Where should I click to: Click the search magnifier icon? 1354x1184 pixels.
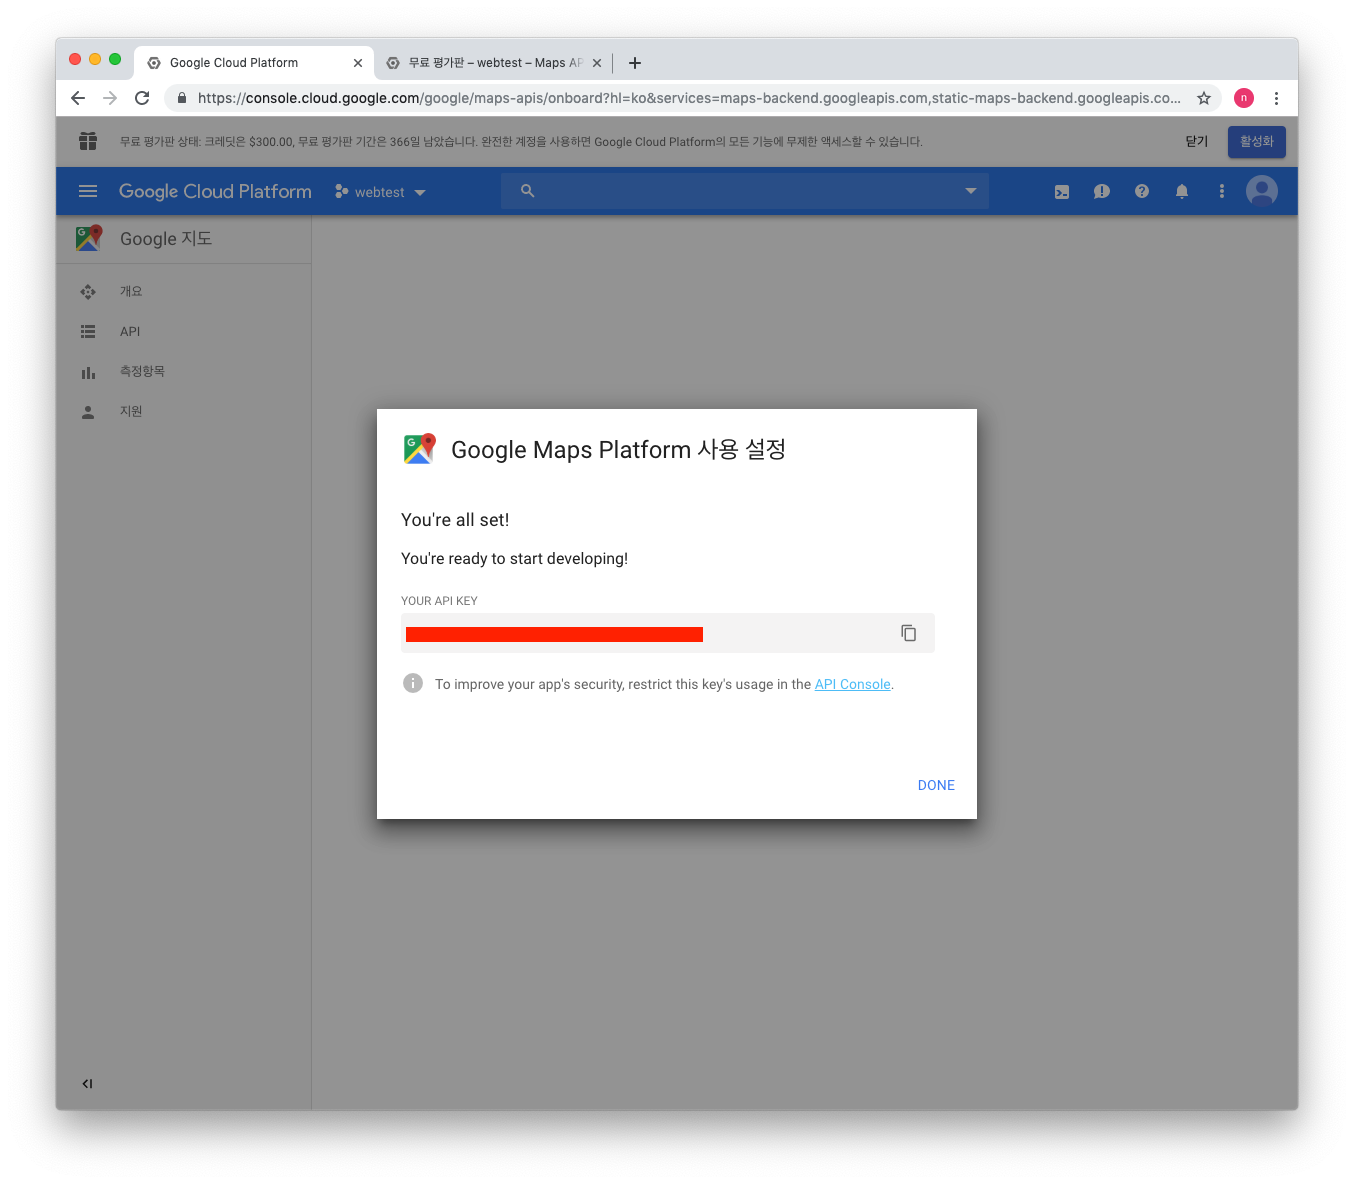pos(528,191)
